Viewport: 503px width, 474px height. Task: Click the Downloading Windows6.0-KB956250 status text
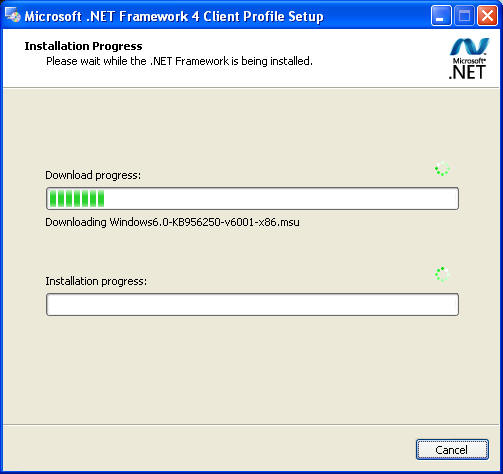coord(172,222)
